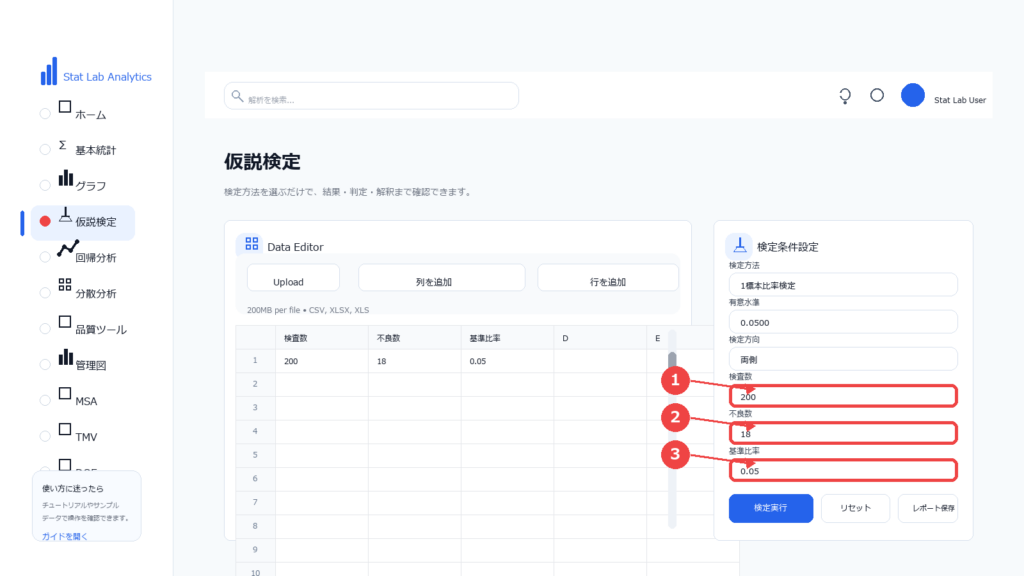Click the square icon for 品質ツール

[x=65, y=322]
